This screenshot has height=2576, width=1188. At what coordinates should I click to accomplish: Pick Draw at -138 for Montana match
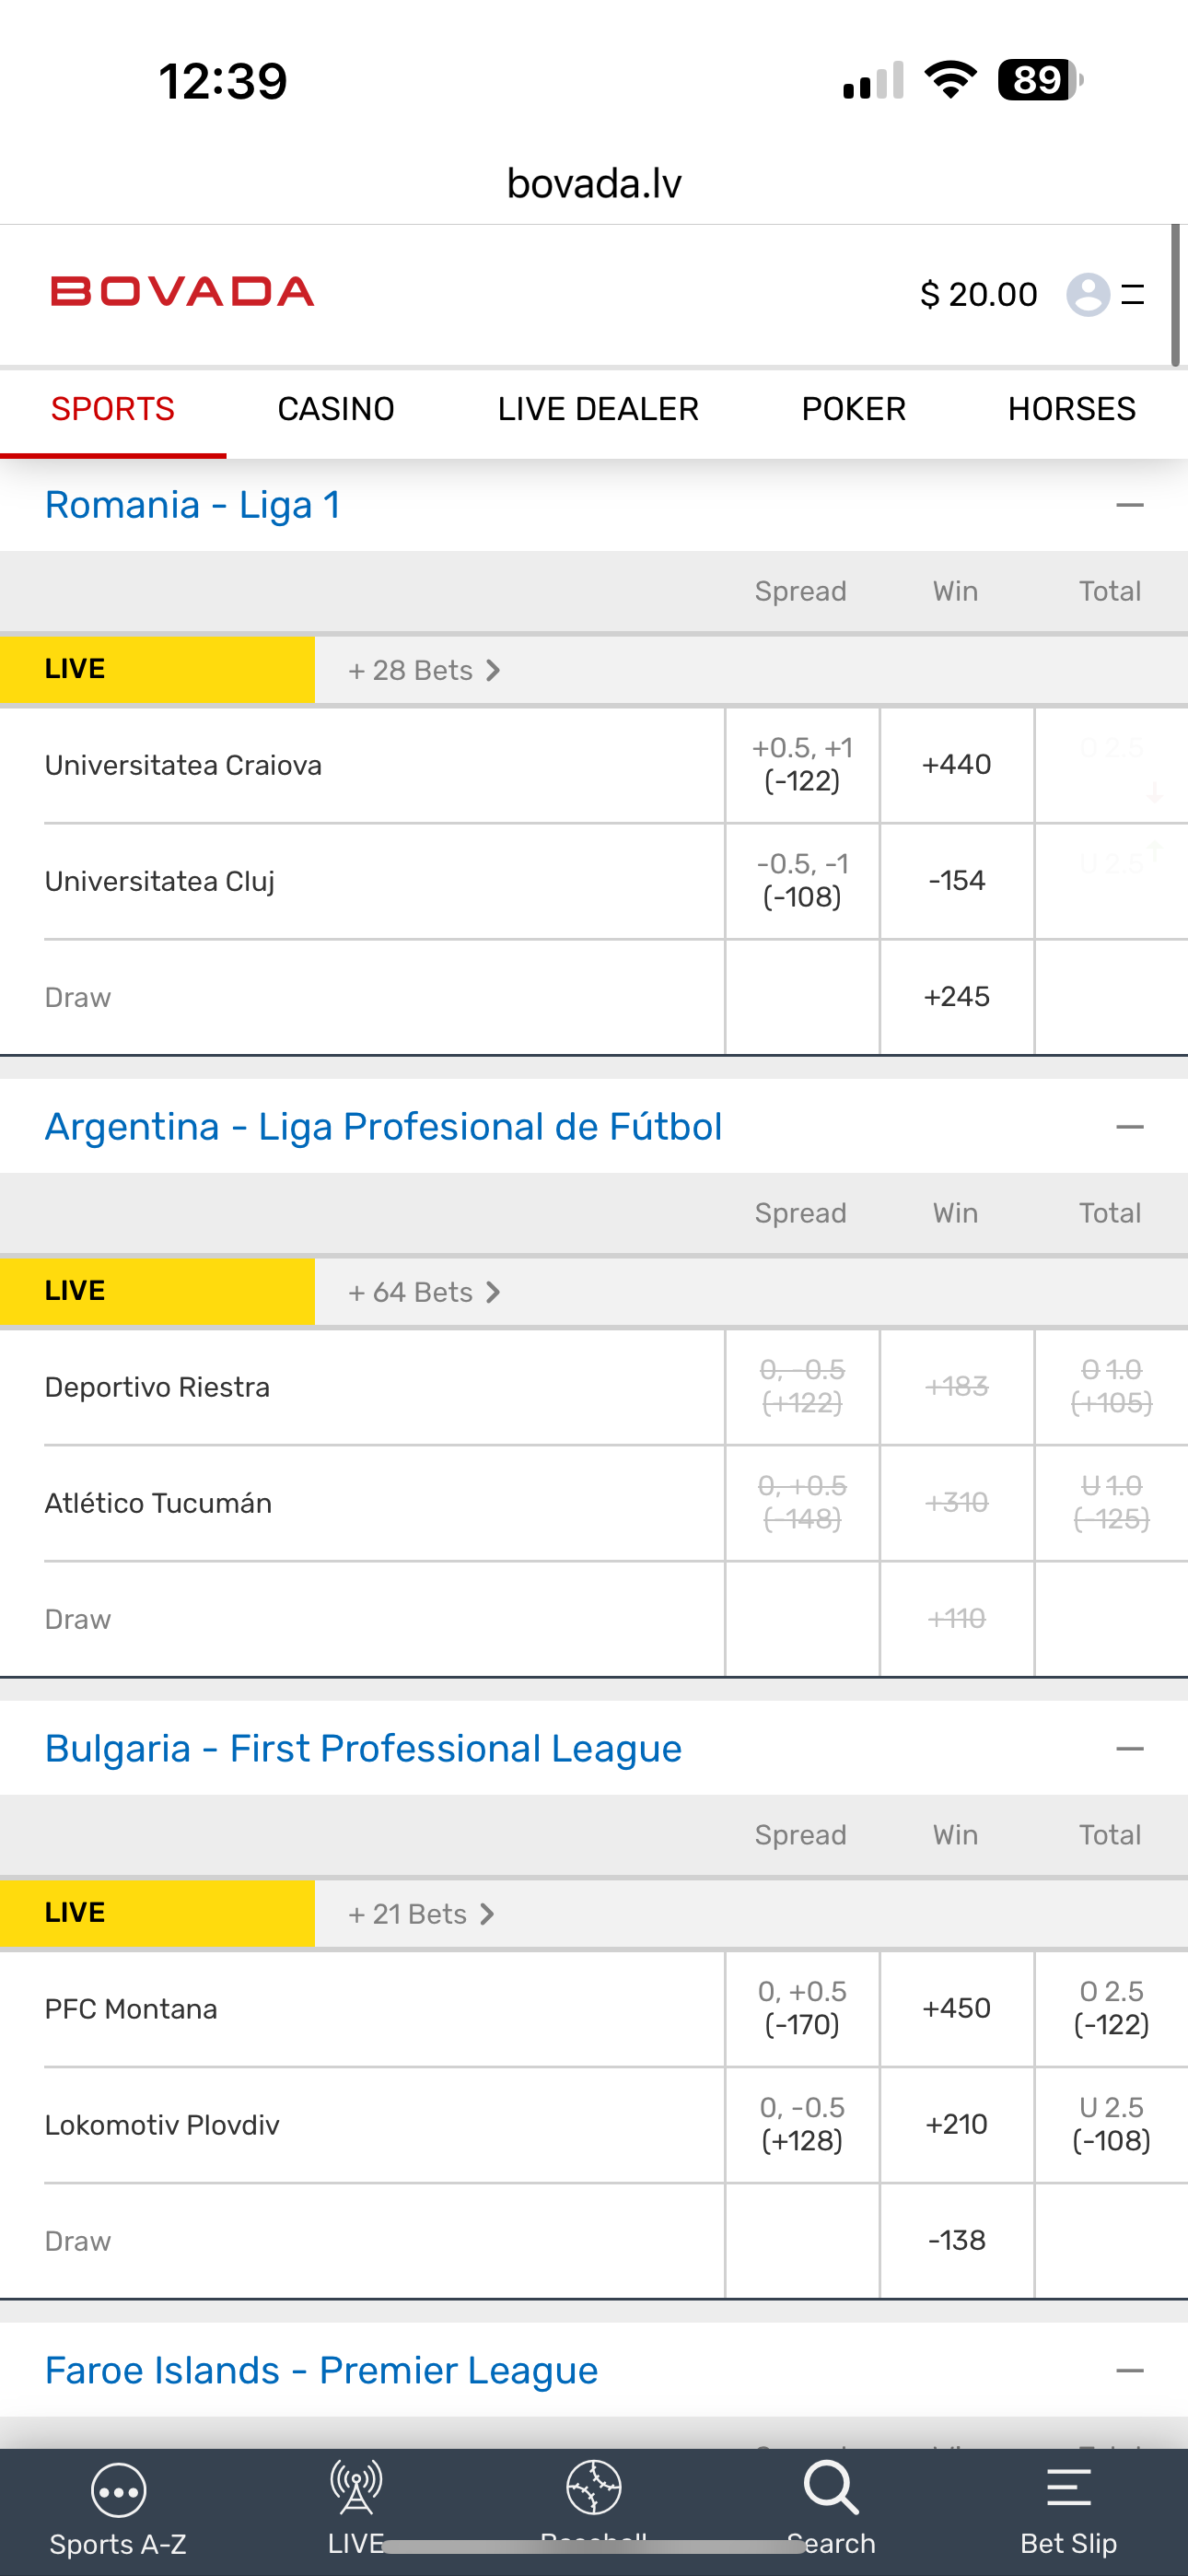(x=957, y=2241)
